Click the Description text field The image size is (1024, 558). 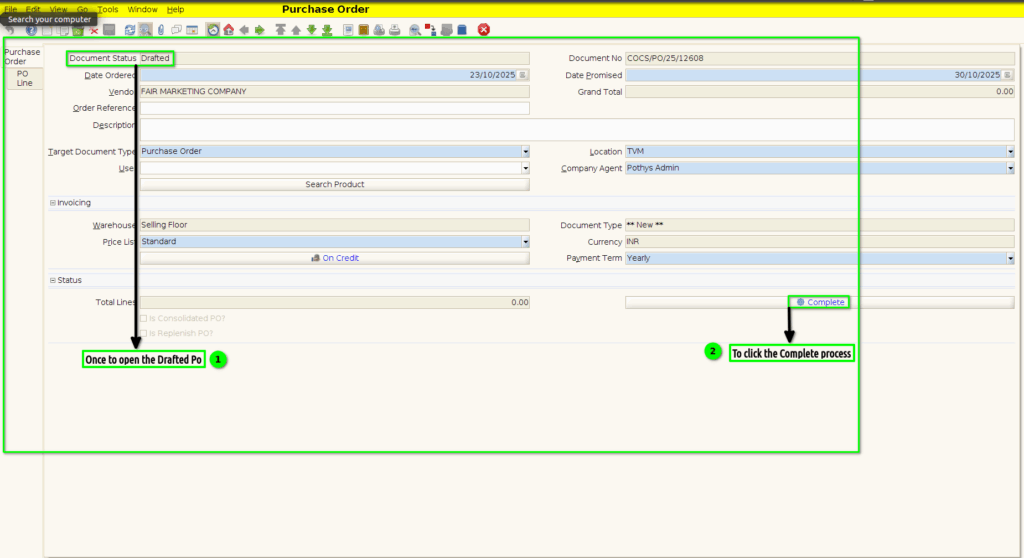577,129
